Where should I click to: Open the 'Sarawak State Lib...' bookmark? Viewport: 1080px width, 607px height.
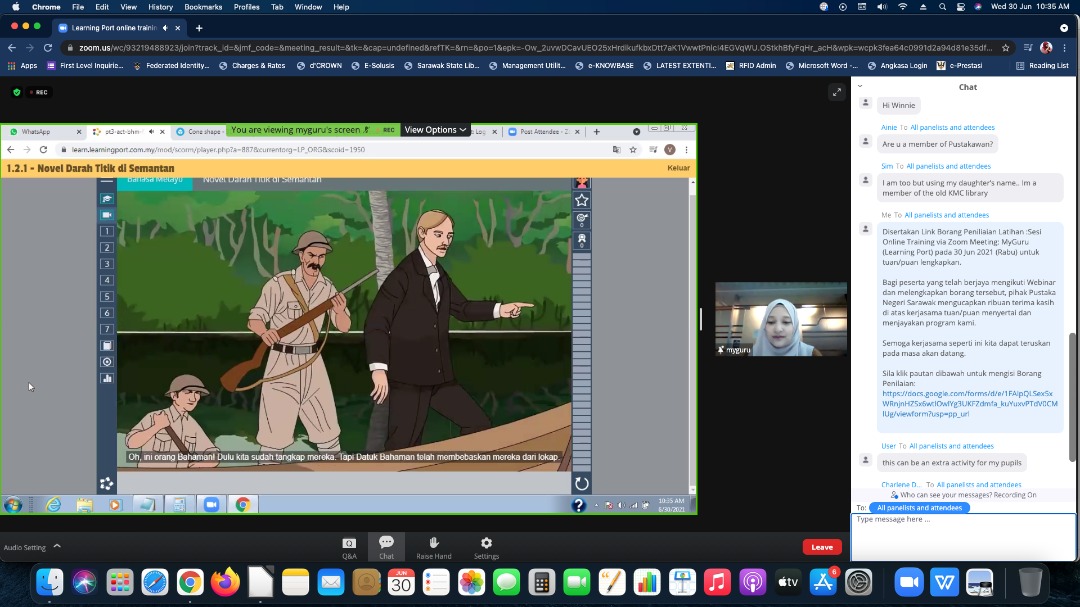442,65
